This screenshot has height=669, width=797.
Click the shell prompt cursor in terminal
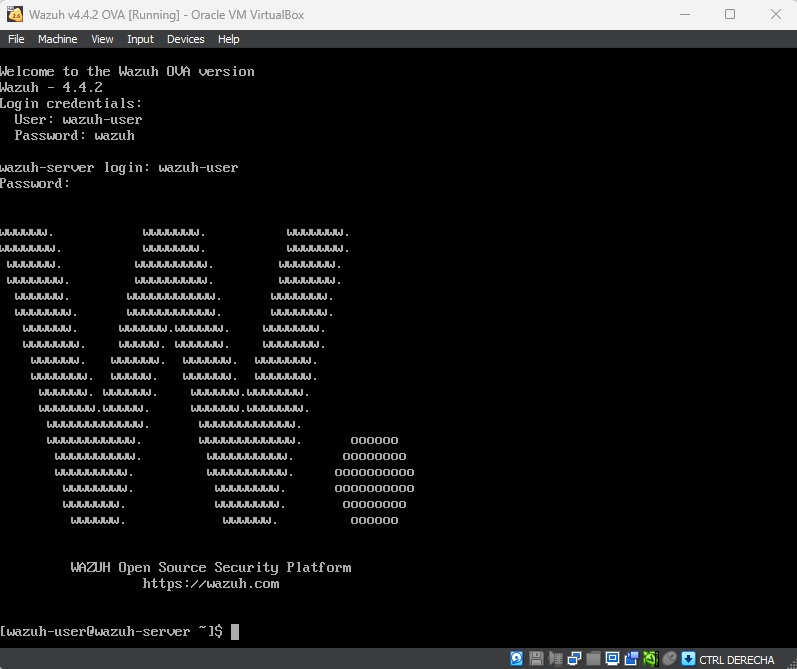pyautogui.click(x=235, y=632)
